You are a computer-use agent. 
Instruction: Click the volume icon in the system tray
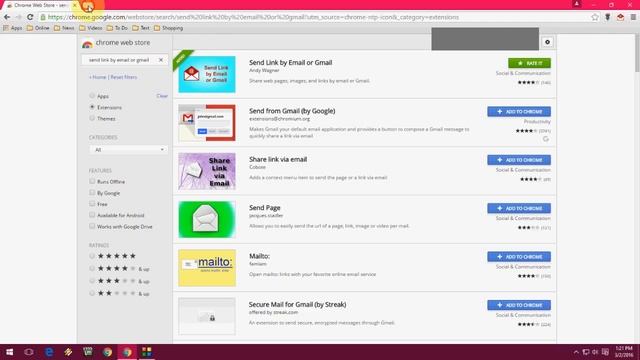click(595, 352)
